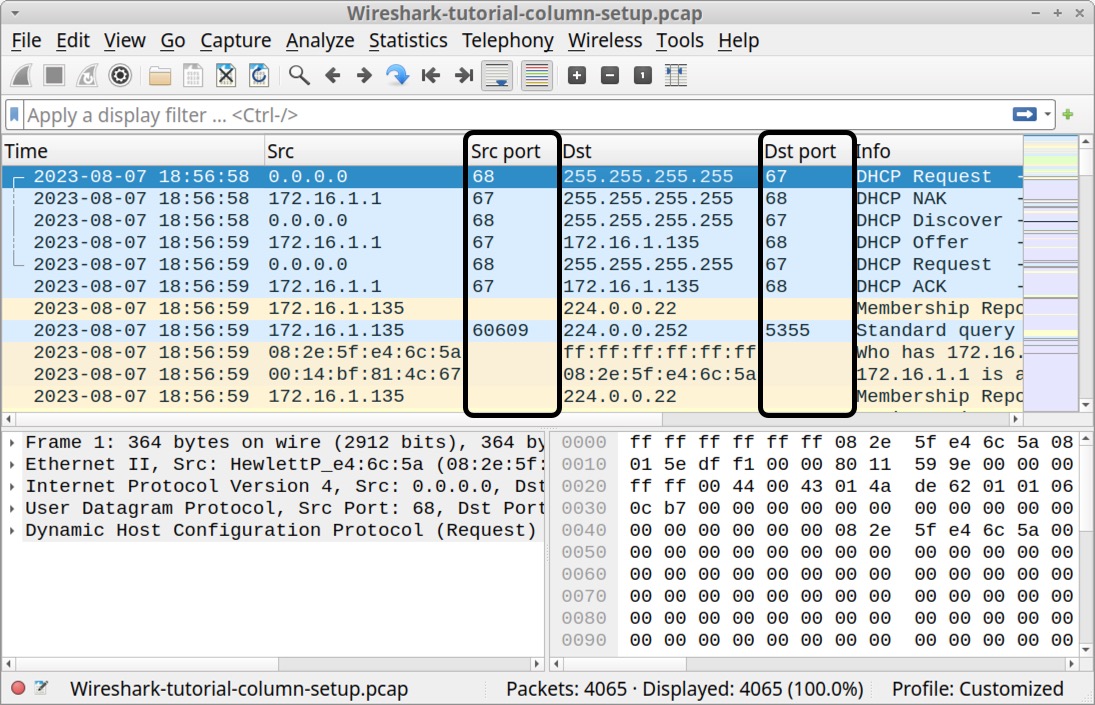
Task: Sort by Dst port column header
Action: tap(807, 151)
